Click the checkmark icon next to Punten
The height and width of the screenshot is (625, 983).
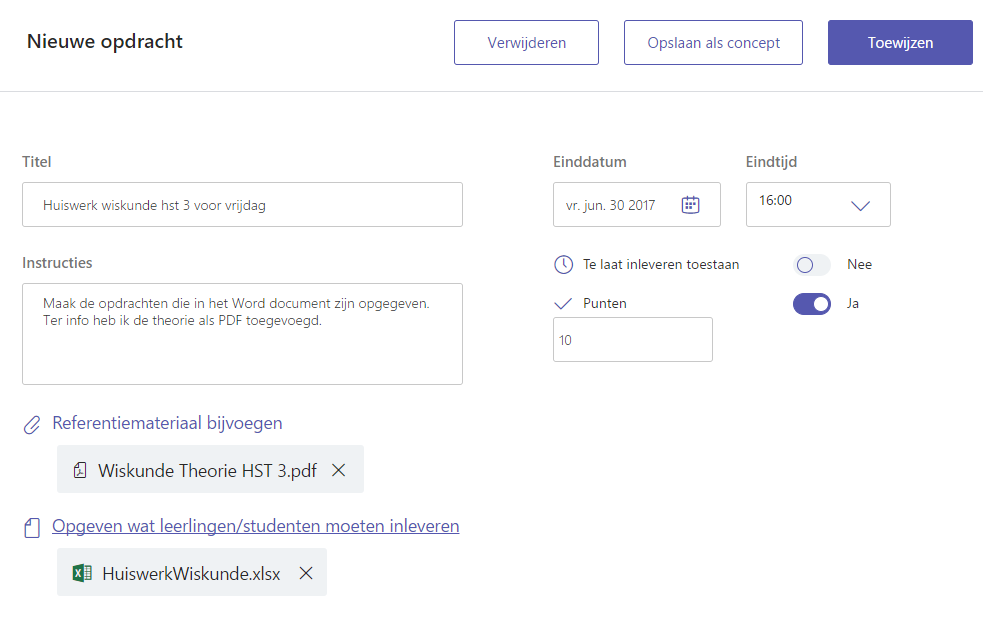[x=563, y=303]
